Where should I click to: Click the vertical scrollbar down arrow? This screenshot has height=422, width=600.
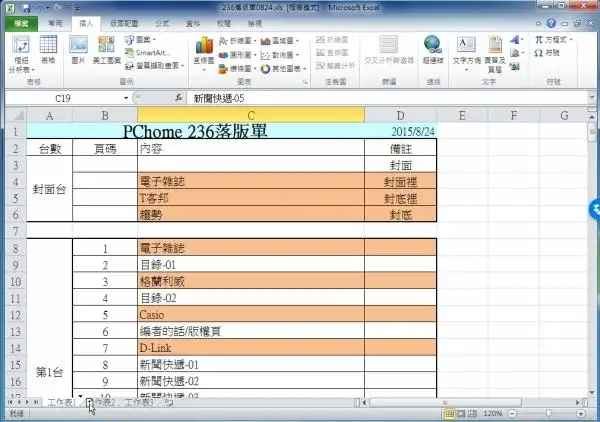[x=592, y=393]
